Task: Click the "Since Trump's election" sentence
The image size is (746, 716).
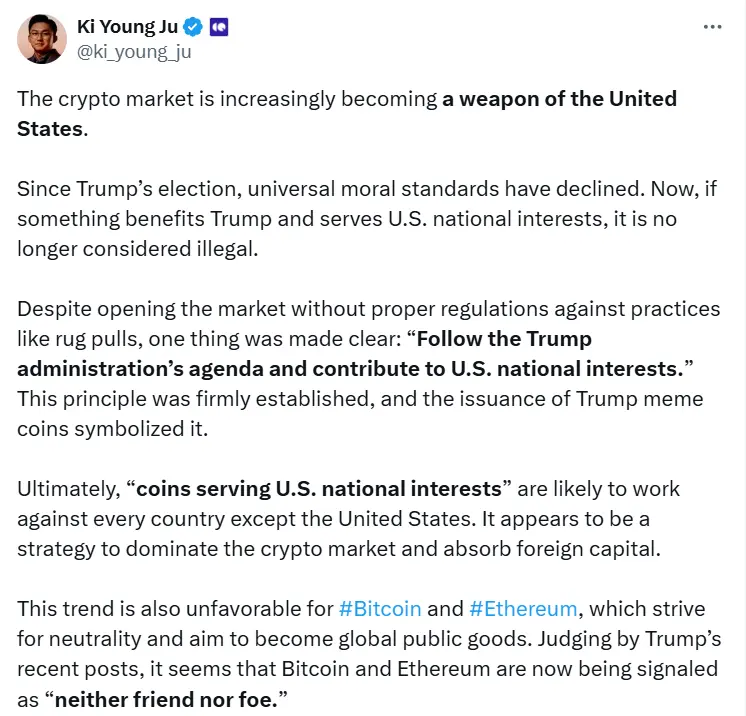Action: (x=130, y=189)
